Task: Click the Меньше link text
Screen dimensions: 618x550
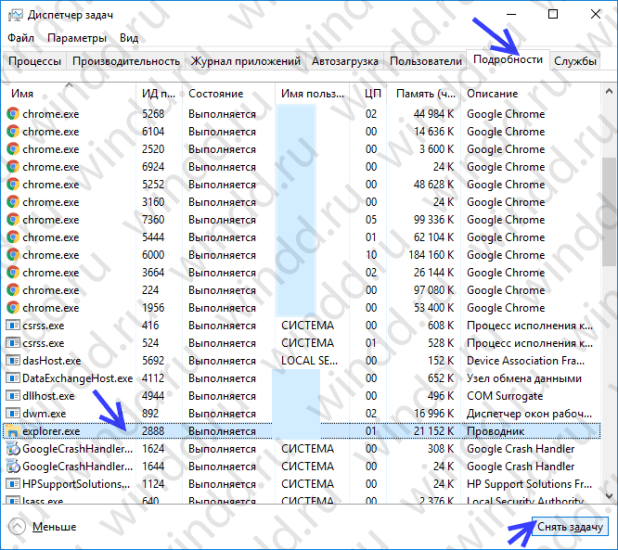Action: tap(54, 527)
